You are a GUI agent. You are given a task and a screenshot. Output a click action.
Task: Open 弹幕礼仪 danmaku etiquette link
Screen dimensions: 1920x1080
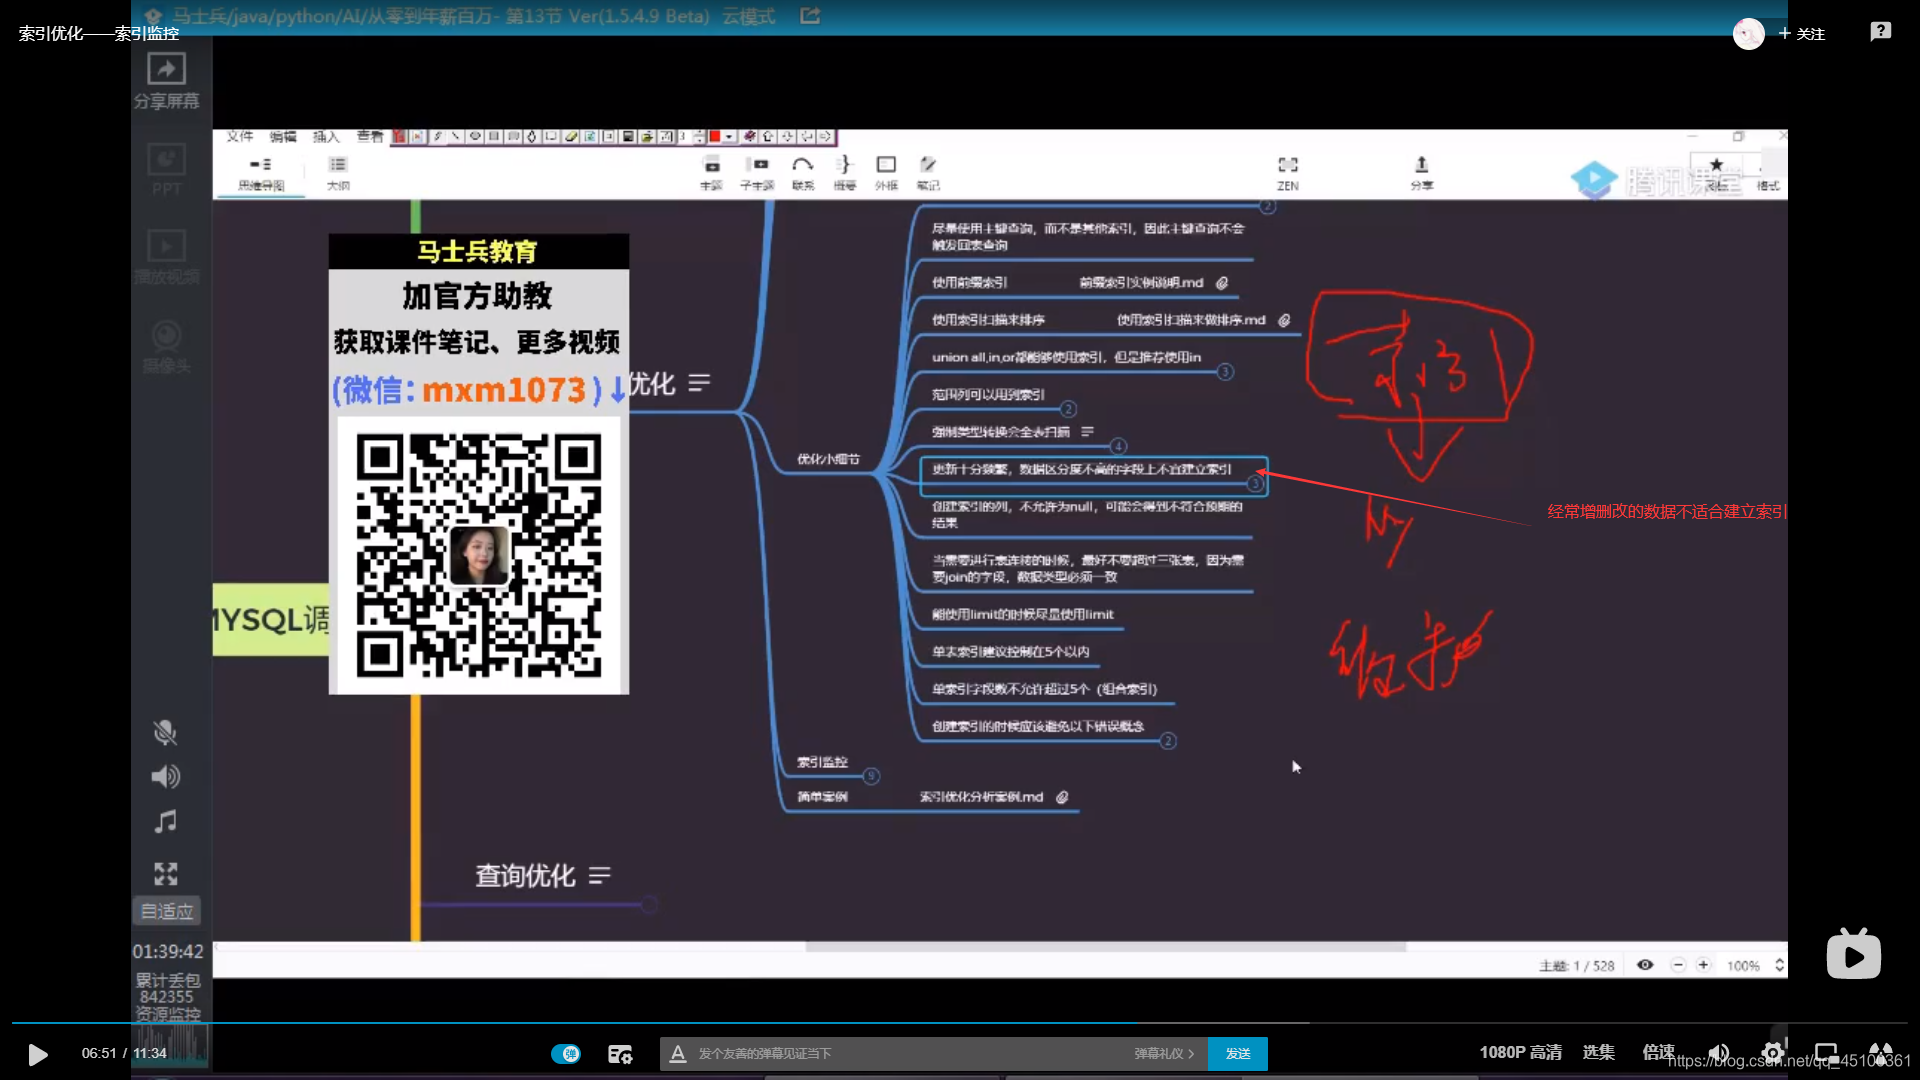[x=1164, y=1053]
